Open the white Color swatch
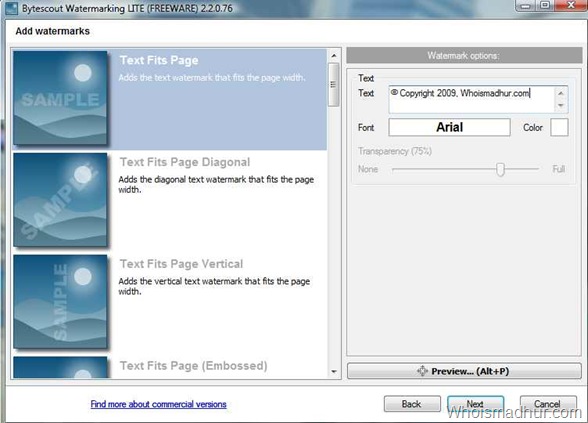Image resolution: width=588 pixels, height=423 pixels. pos(559,127)
